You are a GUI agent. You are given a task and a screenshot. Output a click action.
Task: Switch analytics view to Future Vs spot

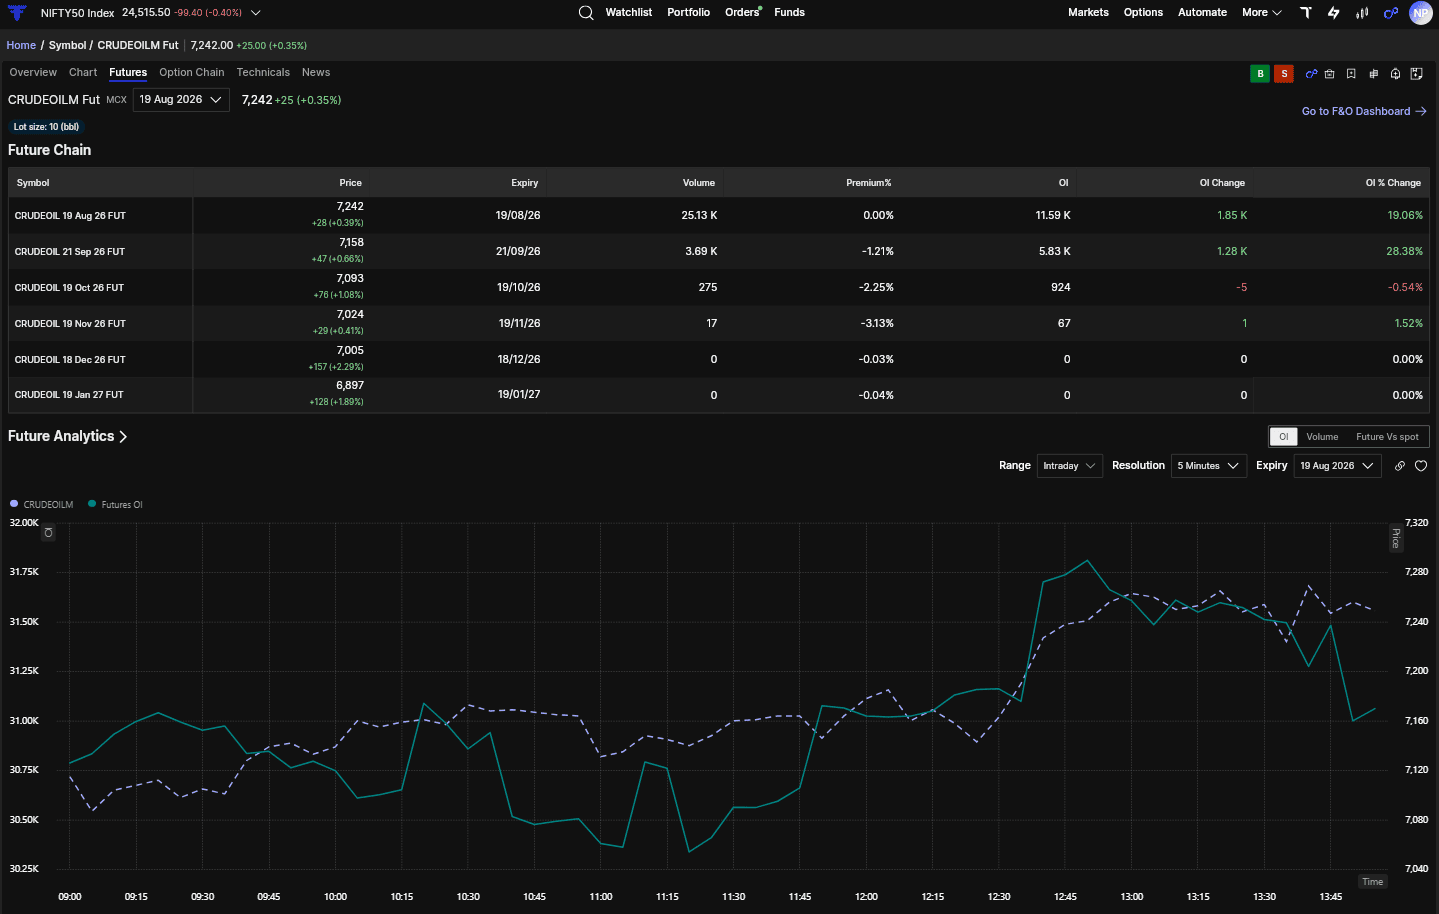pyautogui.click(x=1387, y=437)
